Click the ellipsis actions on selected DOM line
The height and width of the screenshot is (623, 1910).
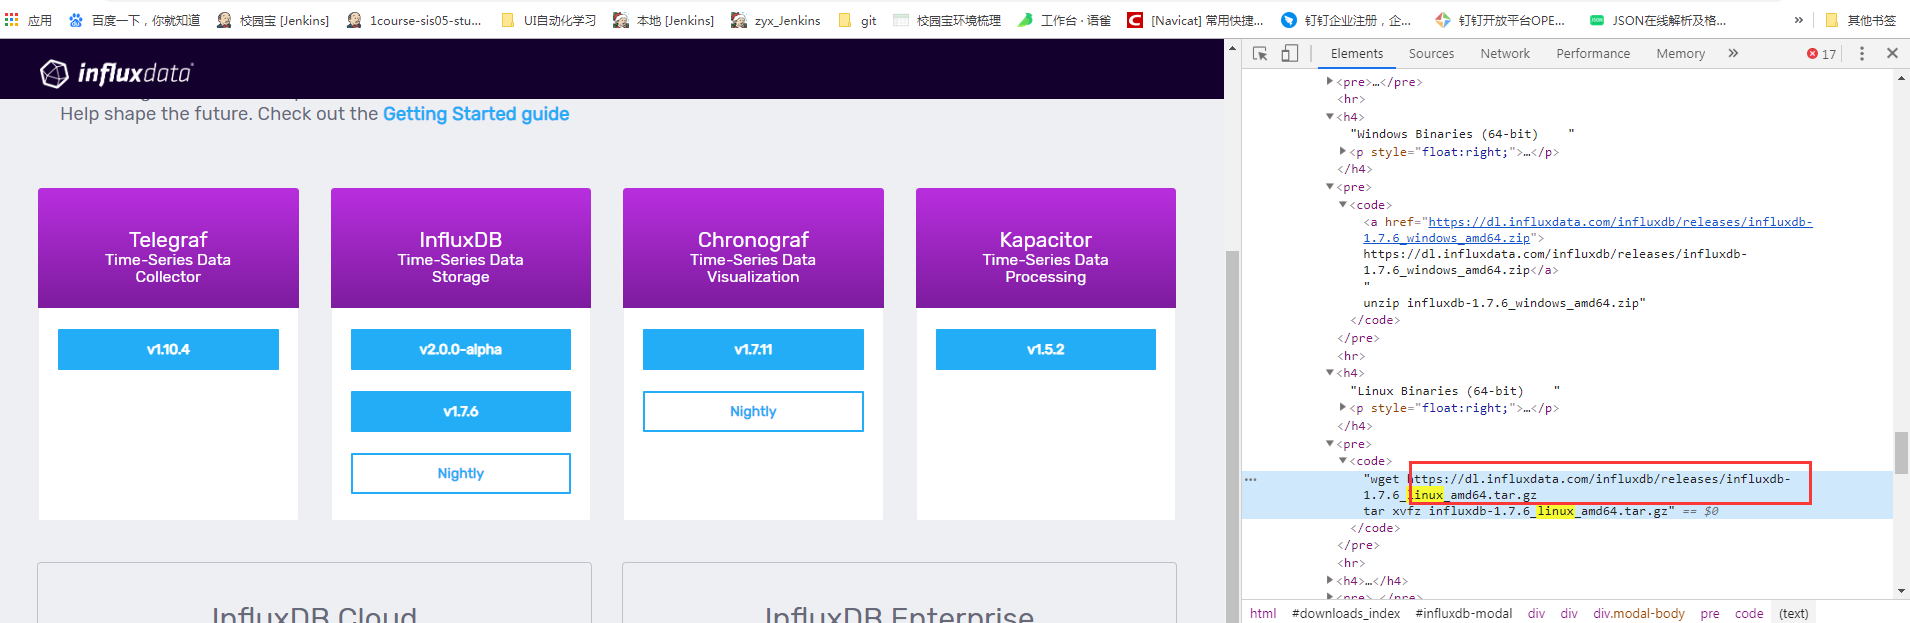pyautogui.click(x=1250, y=479)
